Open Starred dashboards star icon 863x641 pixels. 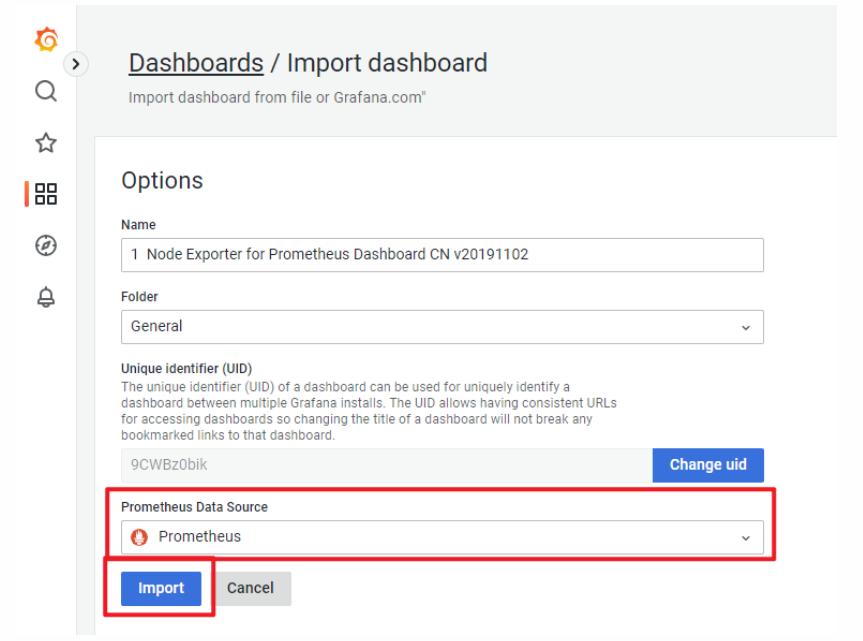[46, 143]
